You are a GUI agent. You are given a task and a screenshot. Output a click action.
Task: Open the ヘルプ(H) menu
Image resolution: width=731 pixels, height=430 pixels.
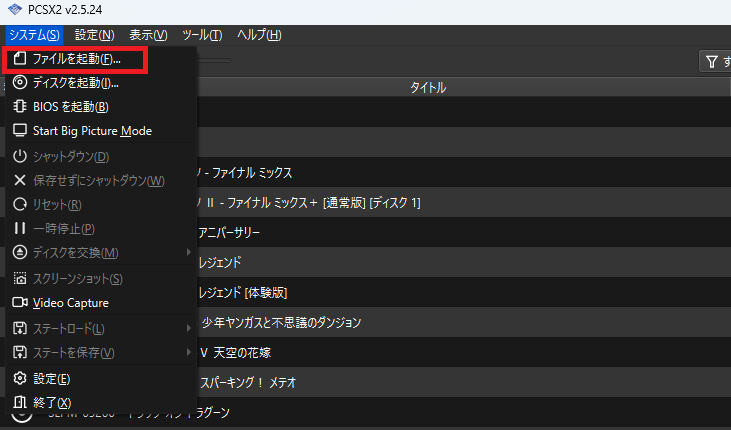[x=259, y=35]
